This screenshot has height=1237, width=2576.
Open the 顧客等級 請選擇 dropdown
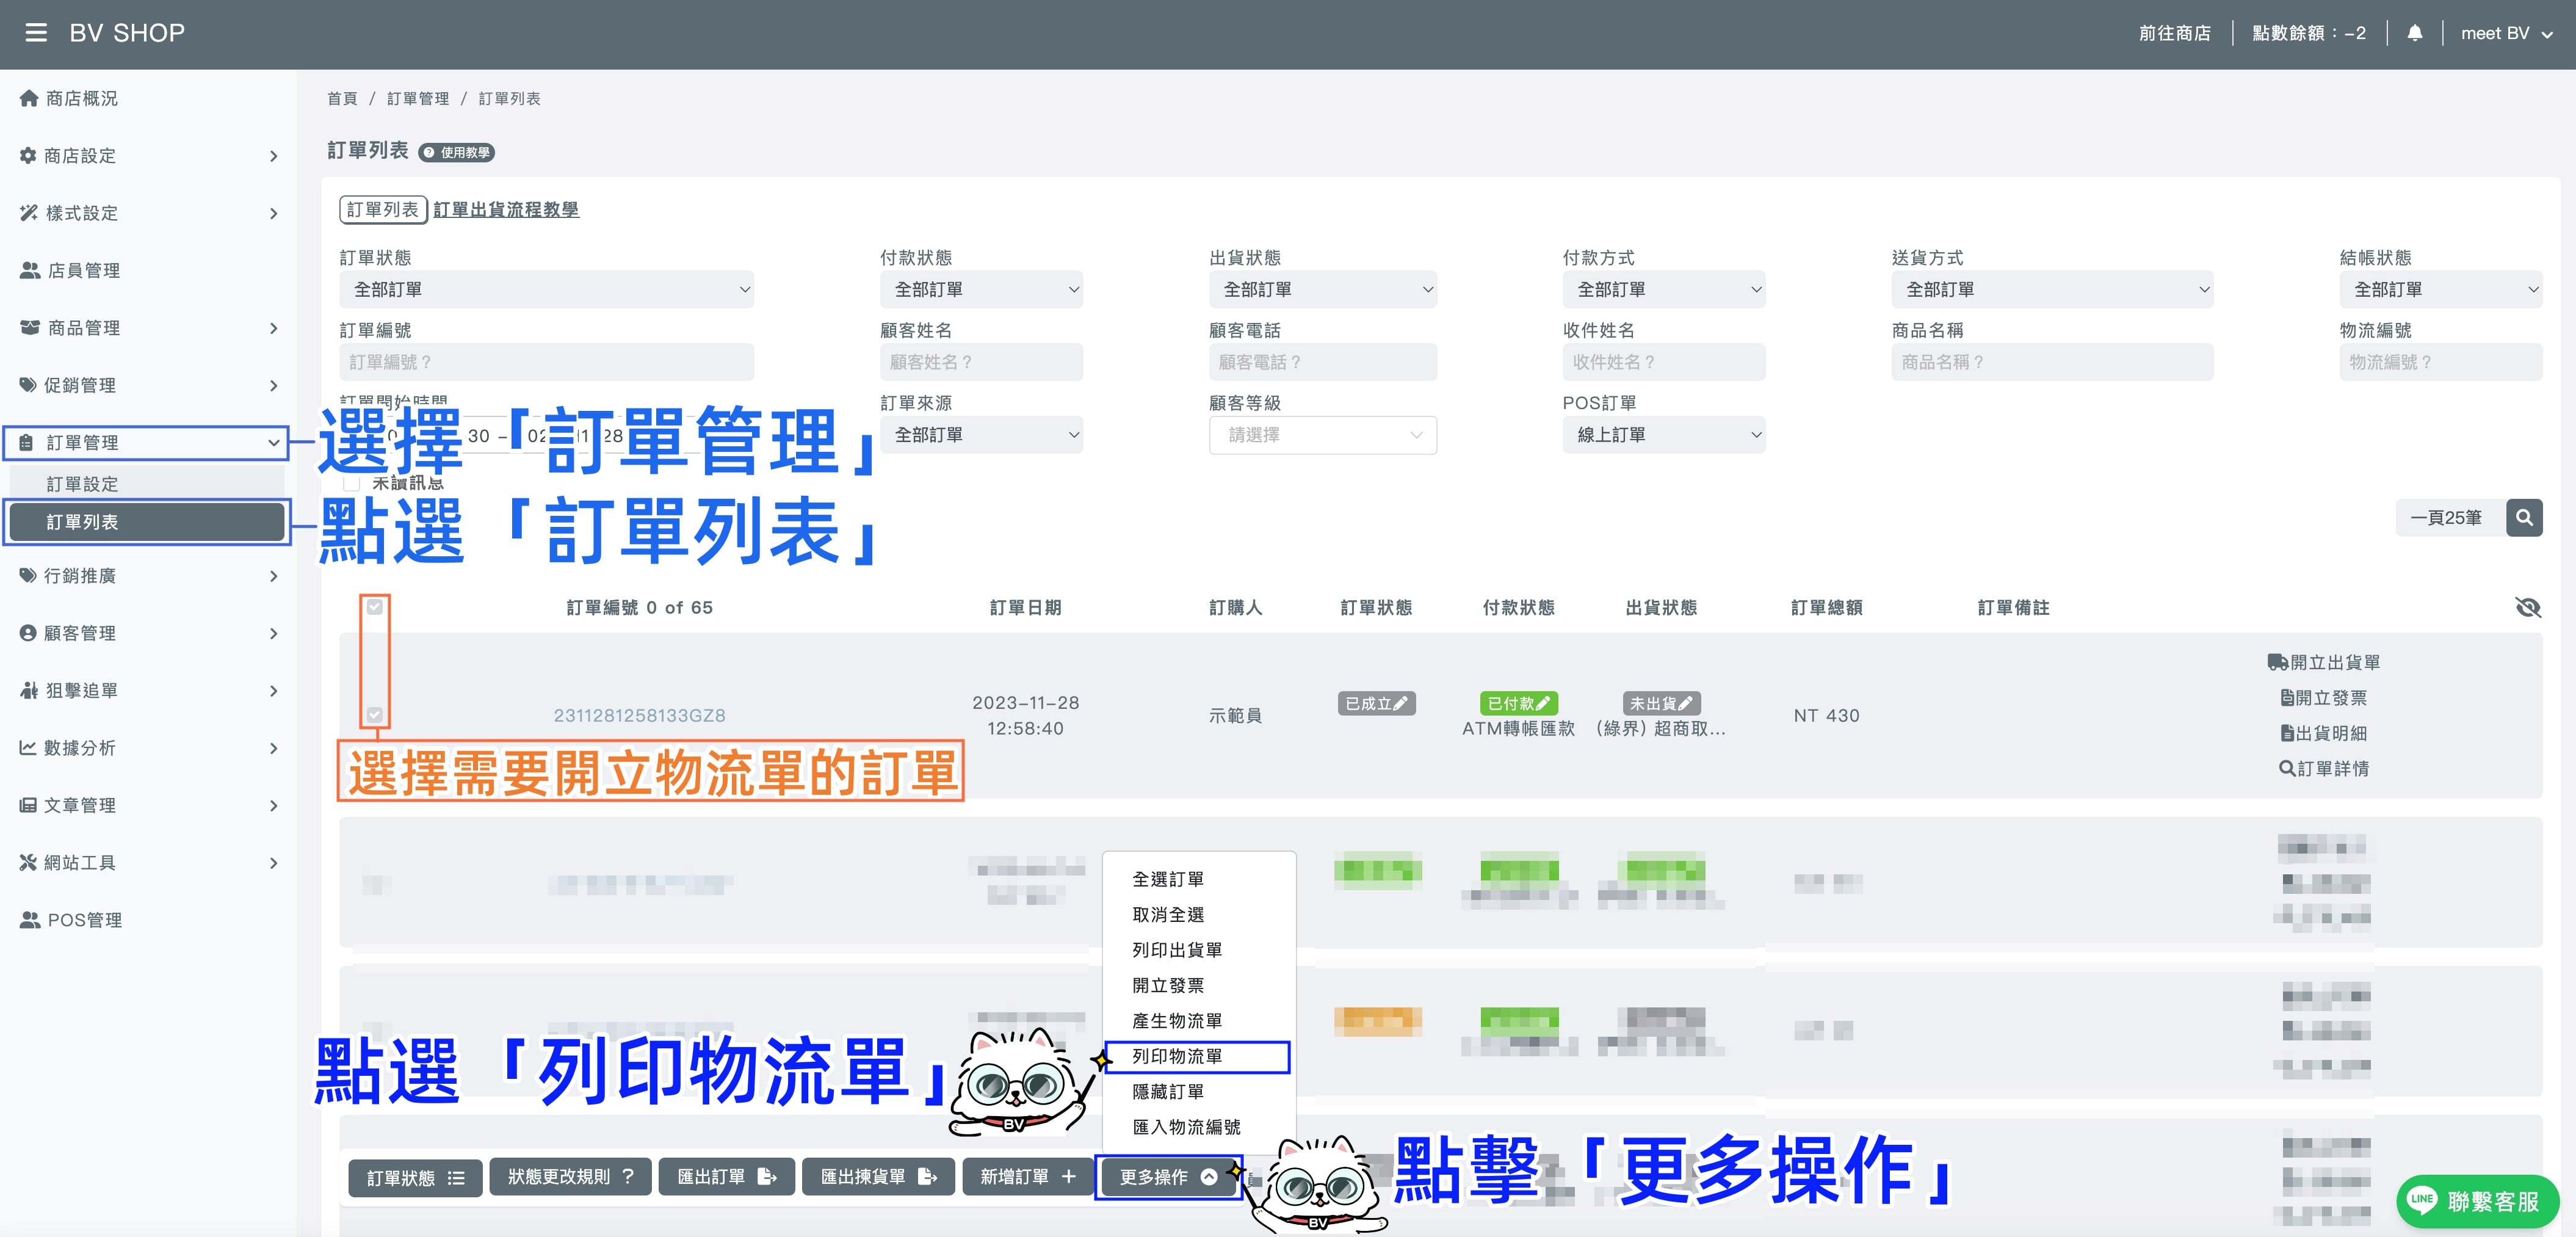tap(1322, 434)
